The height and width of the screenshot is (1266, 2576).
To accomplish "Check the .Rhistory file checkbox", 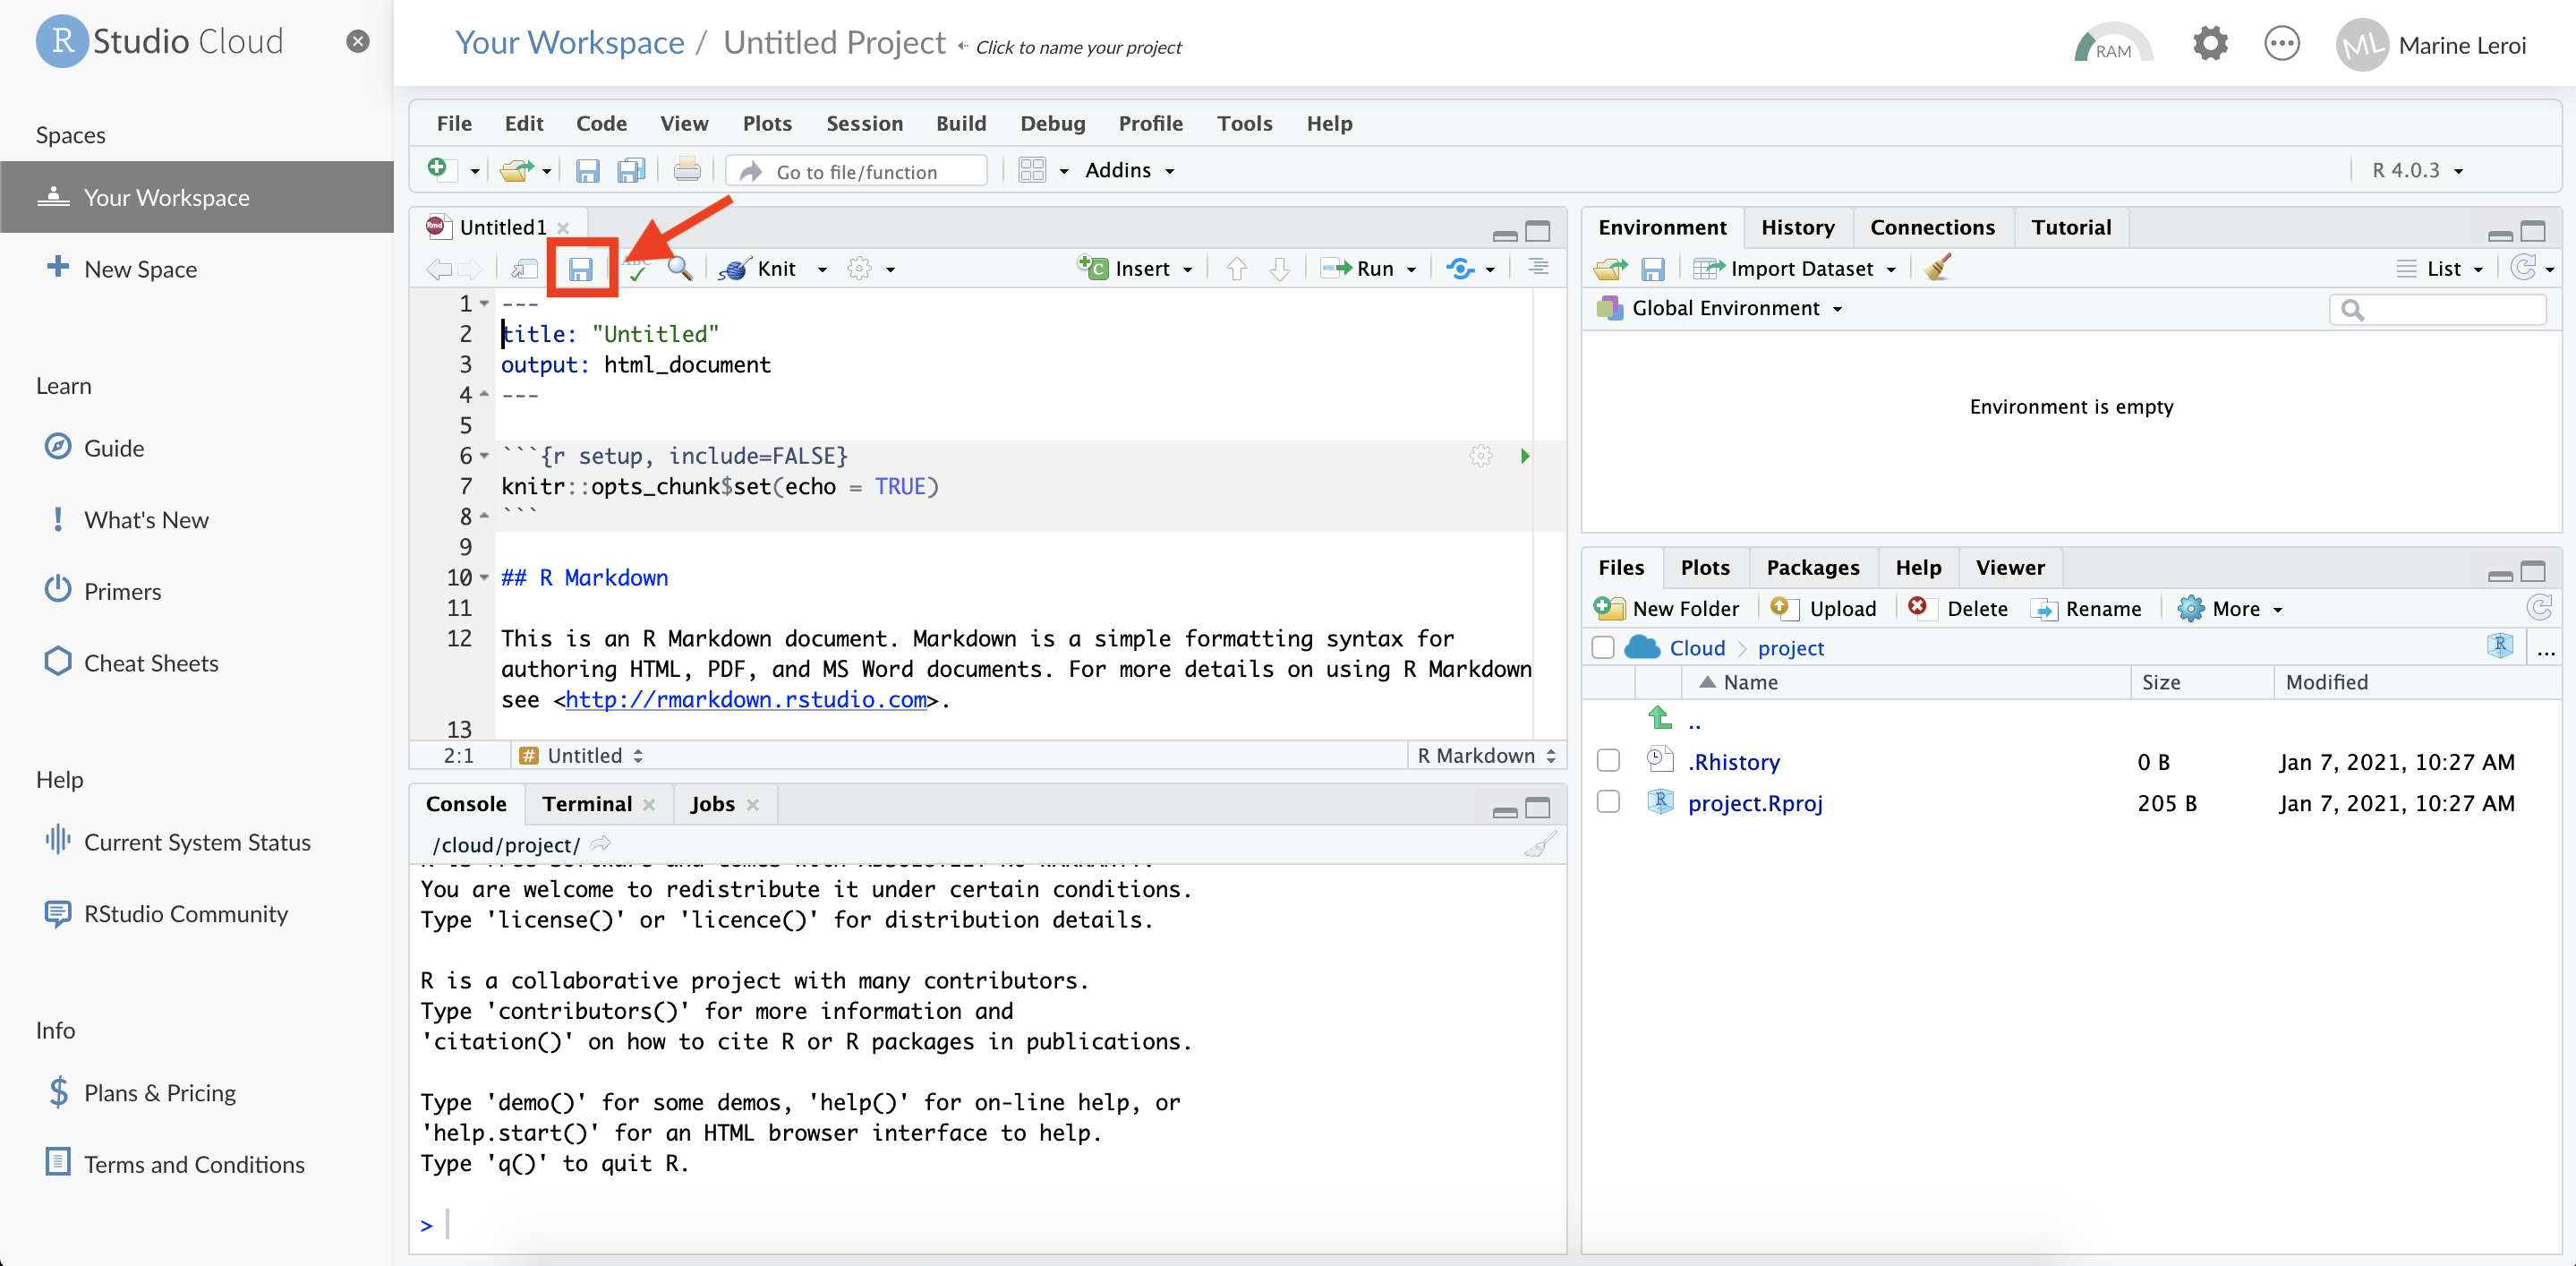I will click(x=1610, y=759).
